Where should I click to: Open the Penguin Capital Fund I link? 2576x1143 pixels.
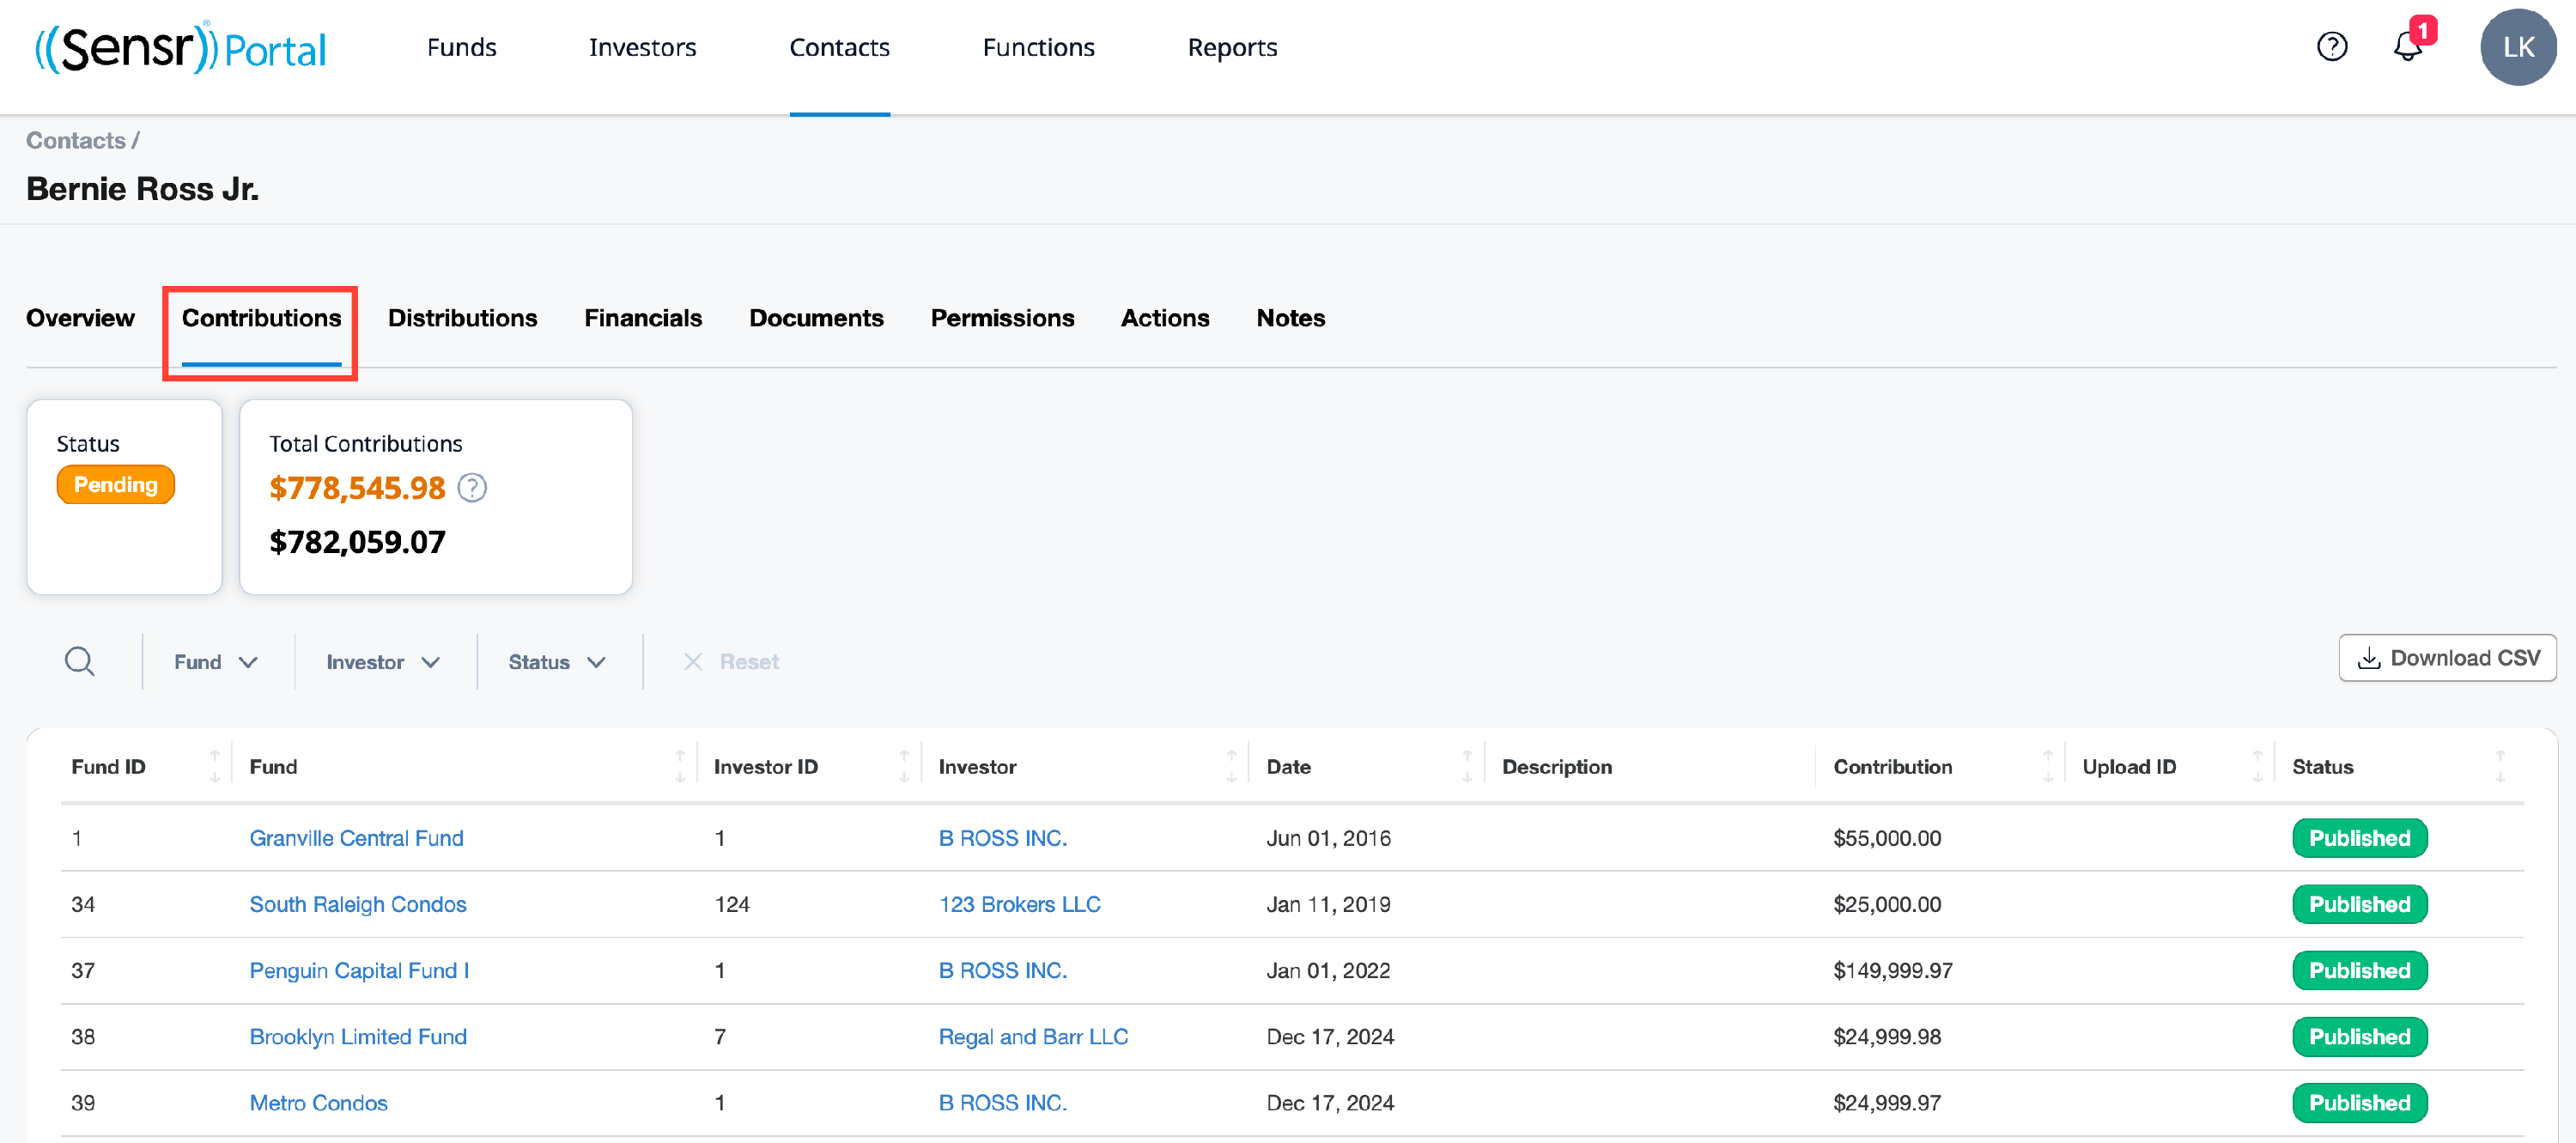pos(359,970)
